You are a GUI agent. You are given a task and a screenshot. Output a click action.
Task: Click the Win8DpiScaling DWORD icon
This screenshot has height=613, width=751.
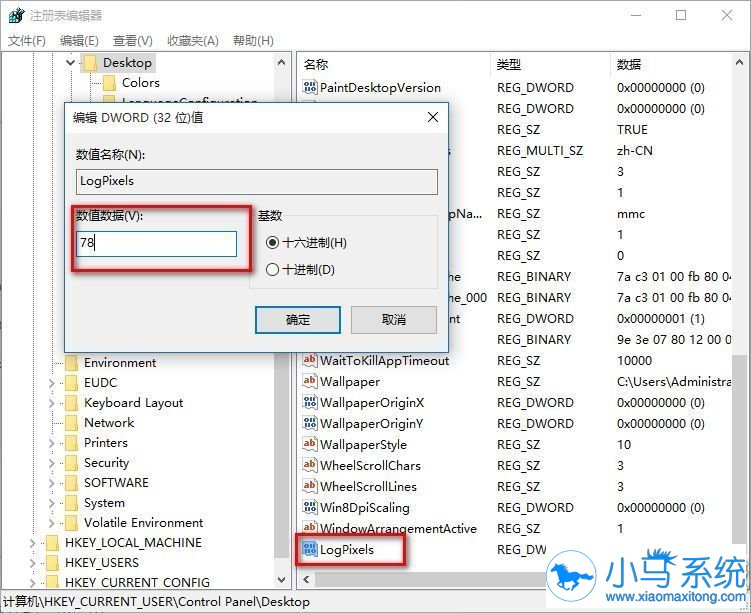310,507
